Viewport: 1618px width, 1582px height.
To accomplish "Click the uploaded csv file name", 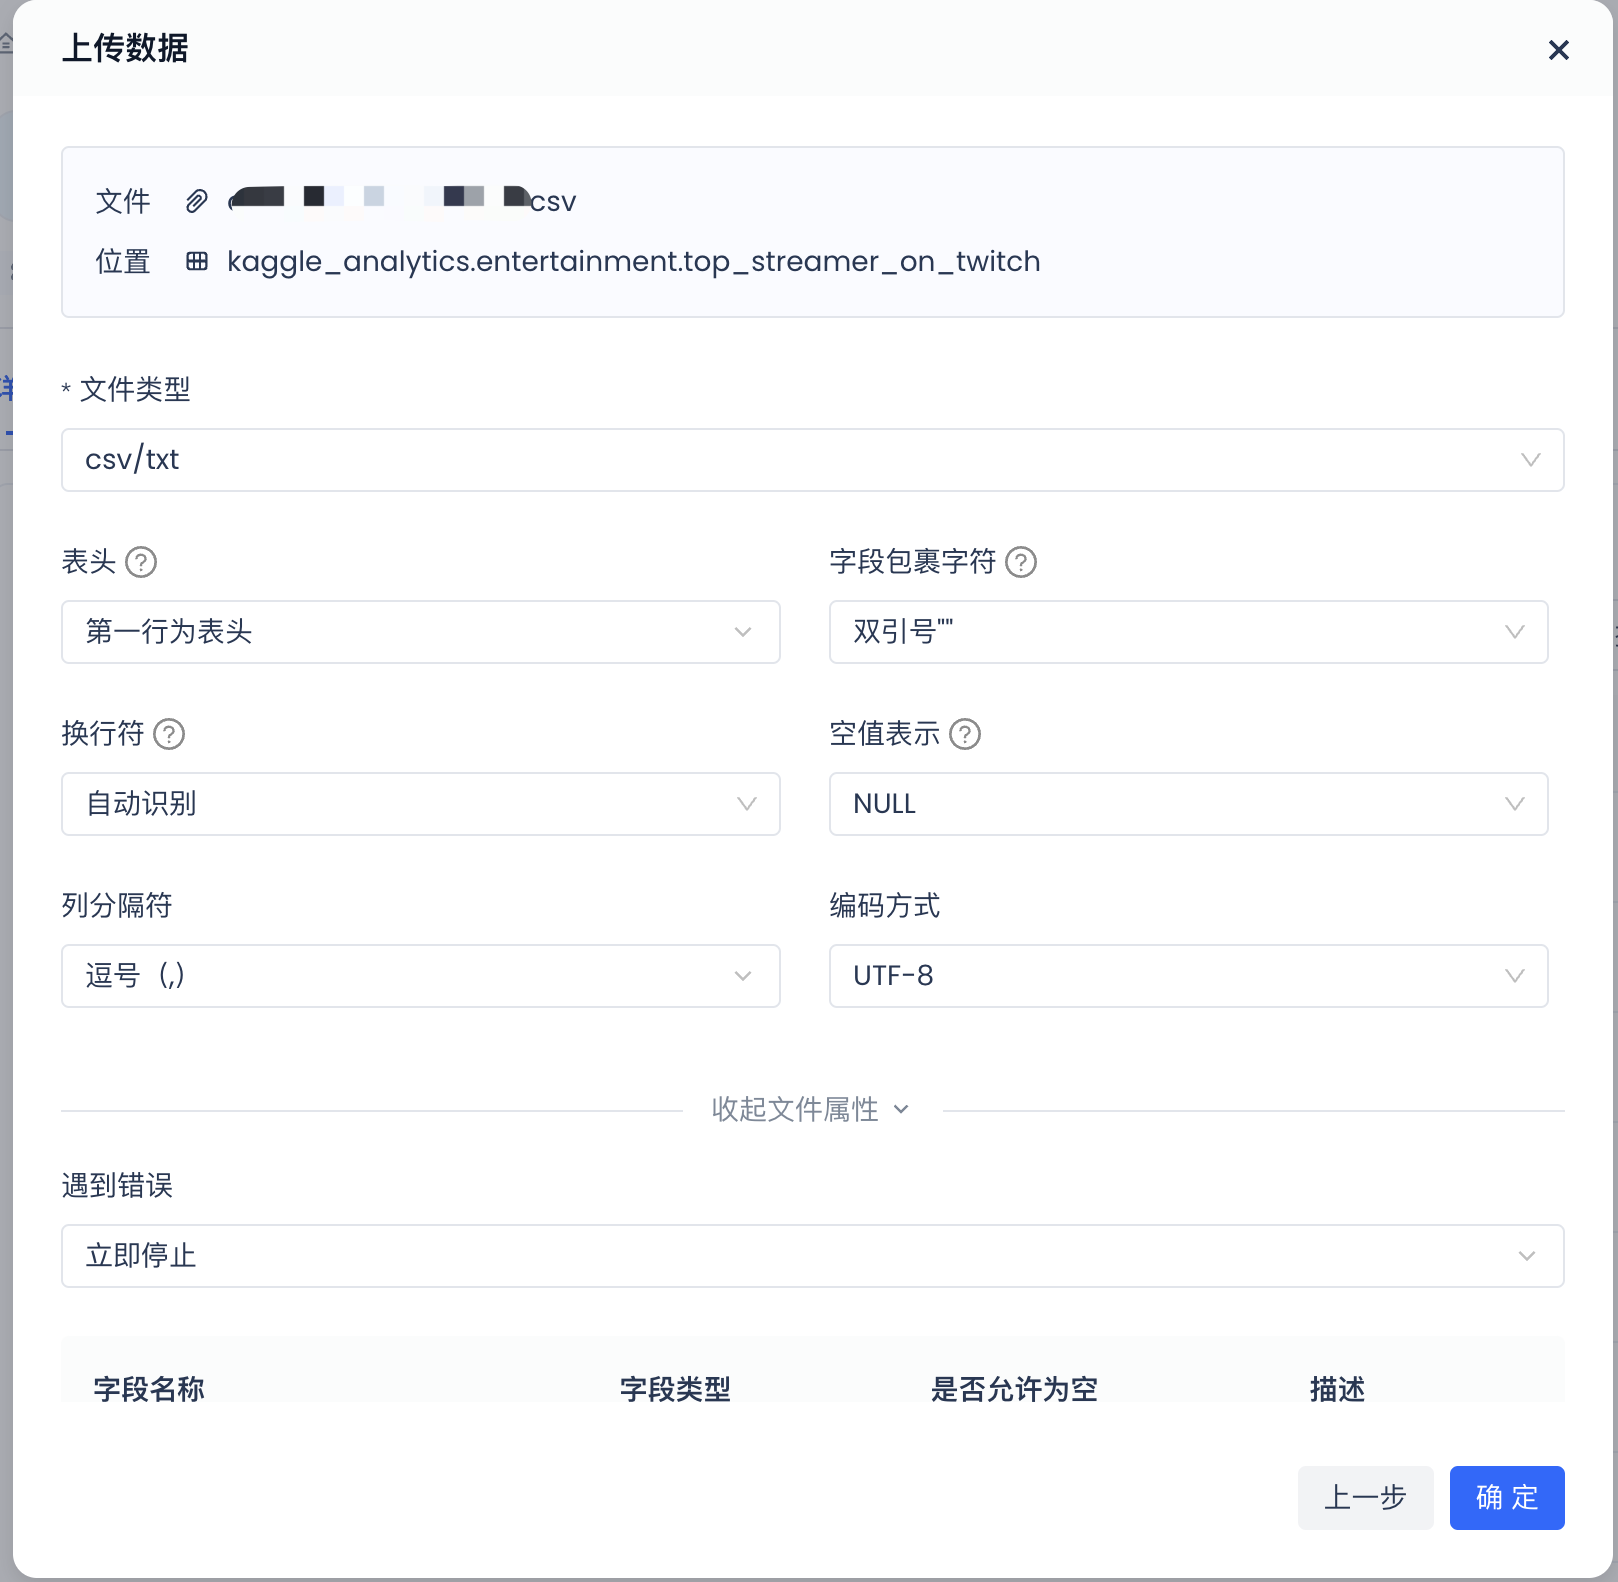I will pos(402,201).
